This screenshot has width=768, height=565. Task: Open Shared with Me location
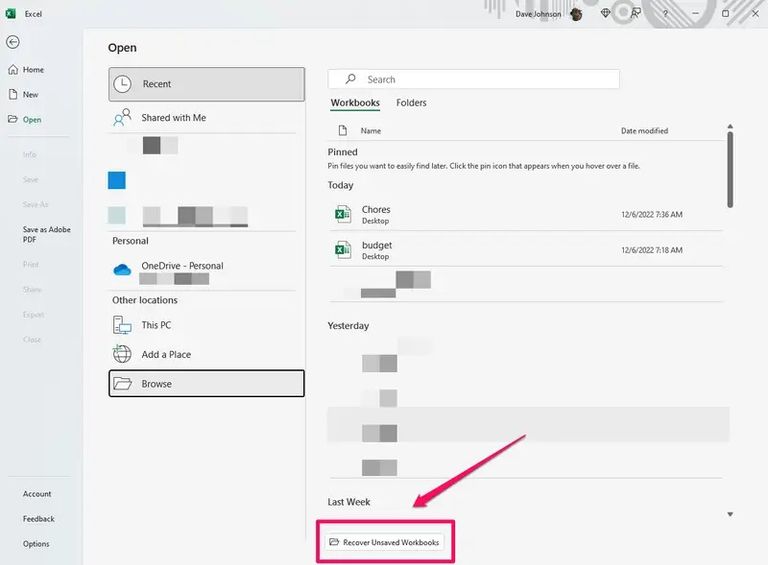(173, 118)
